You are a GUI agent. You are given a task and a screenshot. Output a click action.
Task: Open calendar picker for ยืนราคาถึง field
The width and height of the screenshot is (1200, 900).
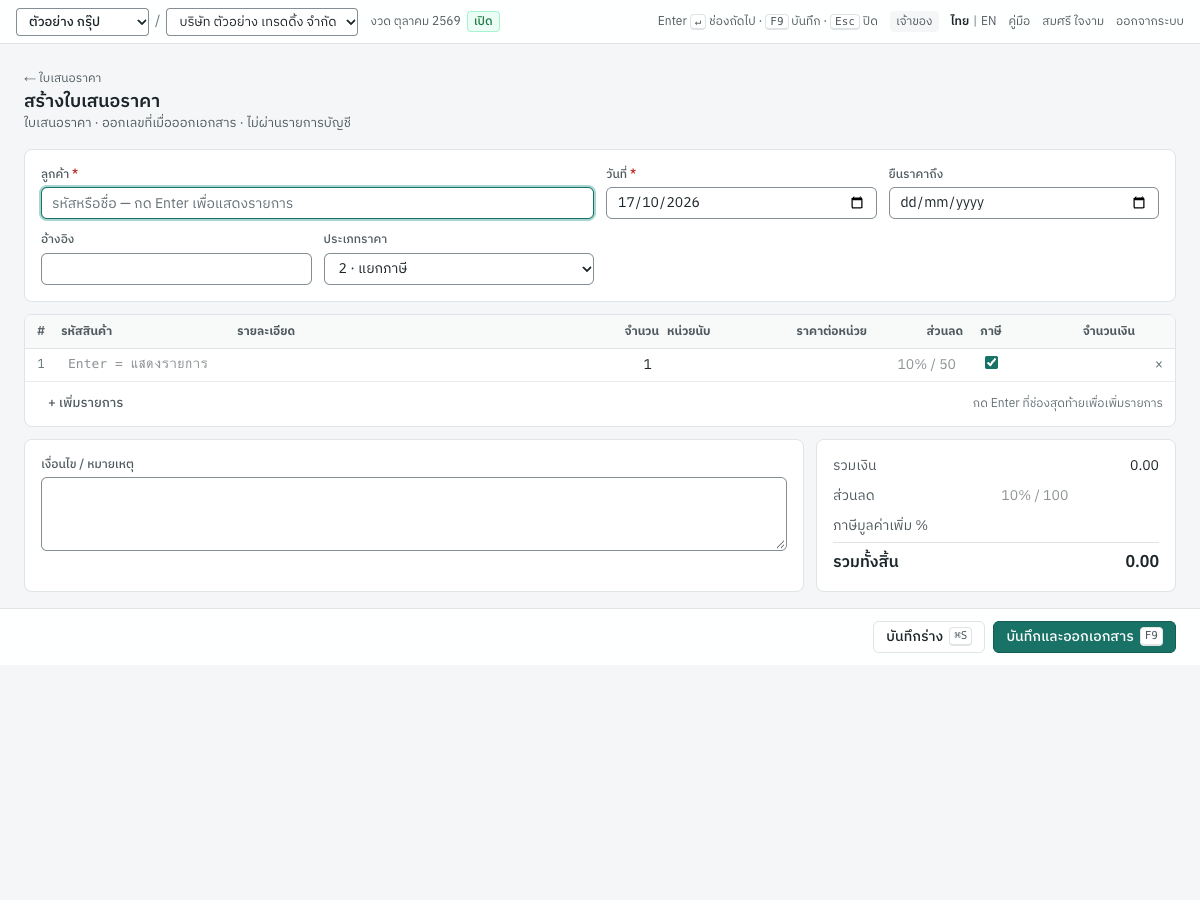[1139, 203]
